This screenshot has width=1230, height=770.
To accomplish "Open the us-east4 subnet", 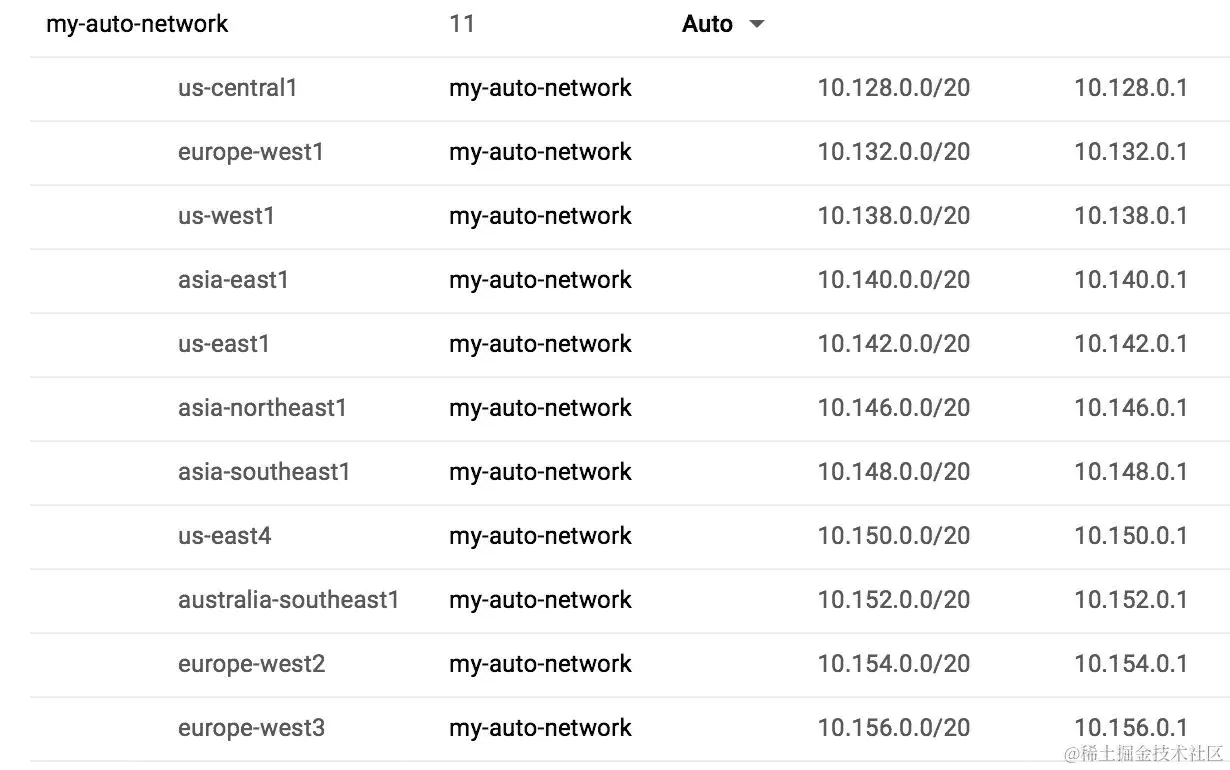I will pyautogui.click(x=224, y=536).
